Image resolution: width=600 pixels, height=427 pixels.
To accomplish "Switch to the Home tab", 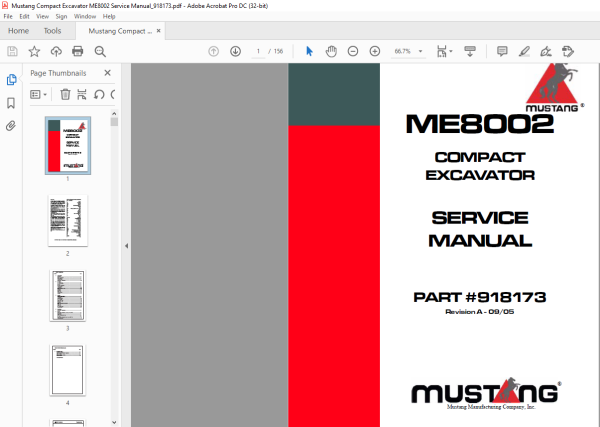I will 18,31.
